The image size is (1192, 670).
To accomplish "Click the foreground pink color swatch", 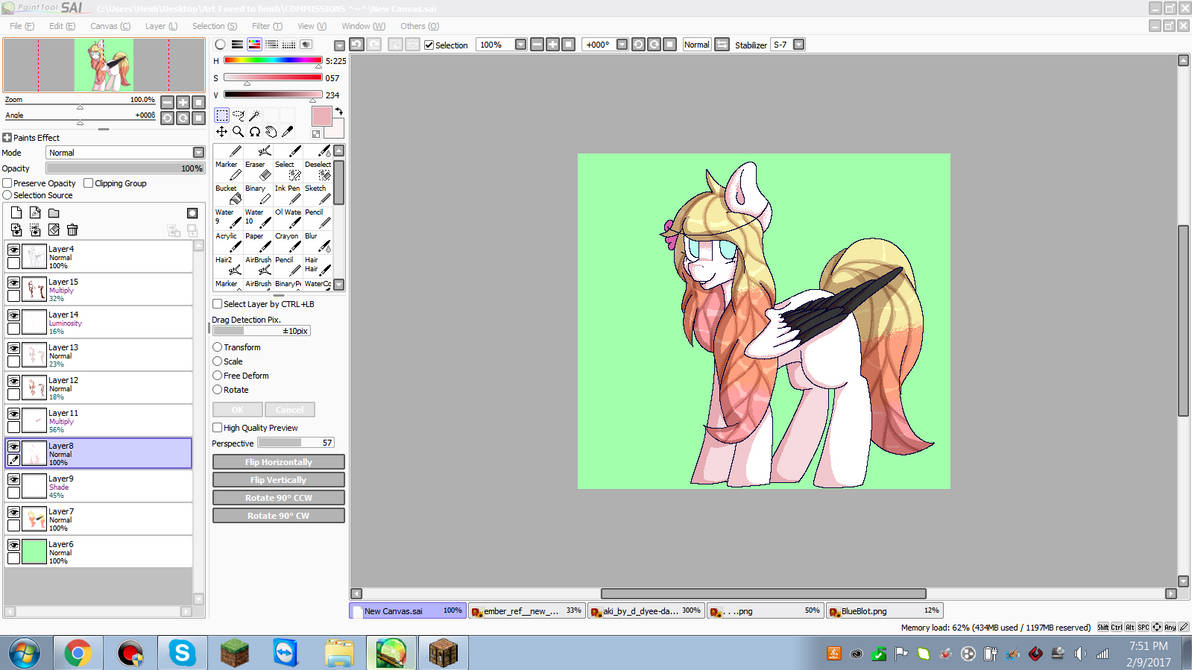I will tap(321, 116).
